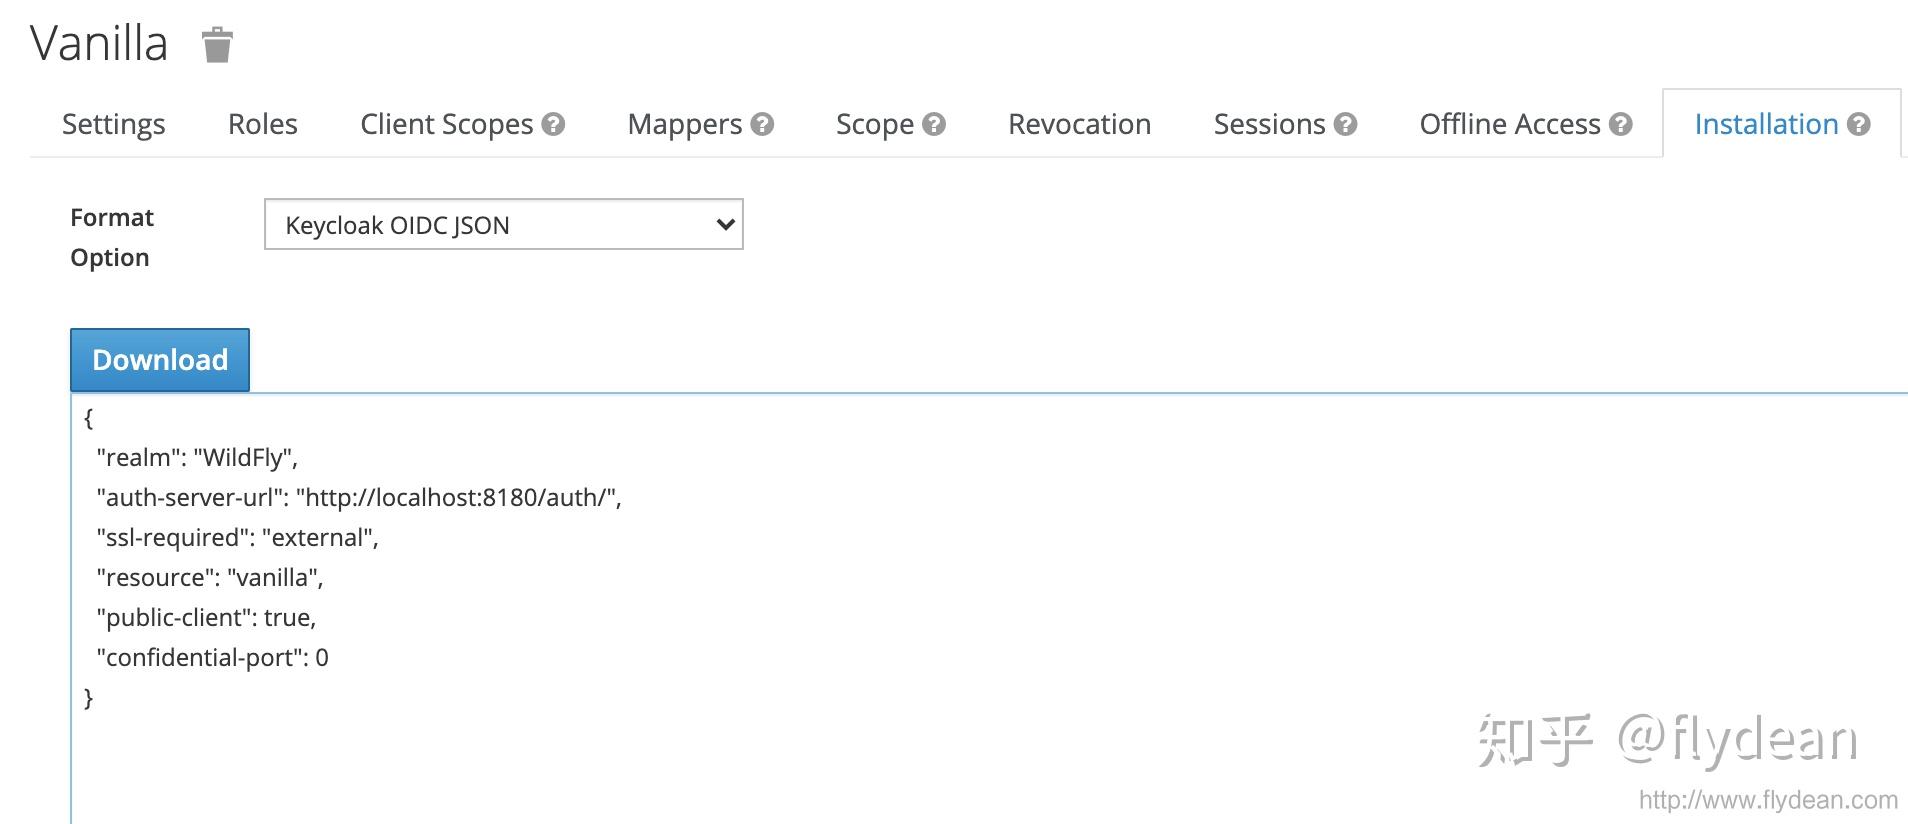Click the help icon next to Scope

click(x=934, y=124)
